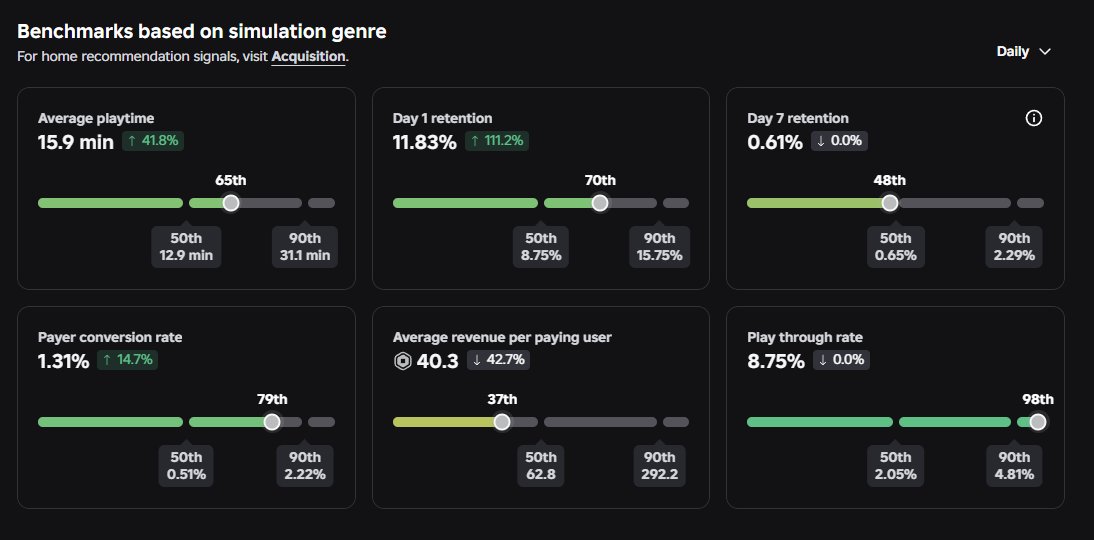Click the 50th 8.75% benchmark label
This screenshot has height=540, width=1094.
(x=541, y=247)
